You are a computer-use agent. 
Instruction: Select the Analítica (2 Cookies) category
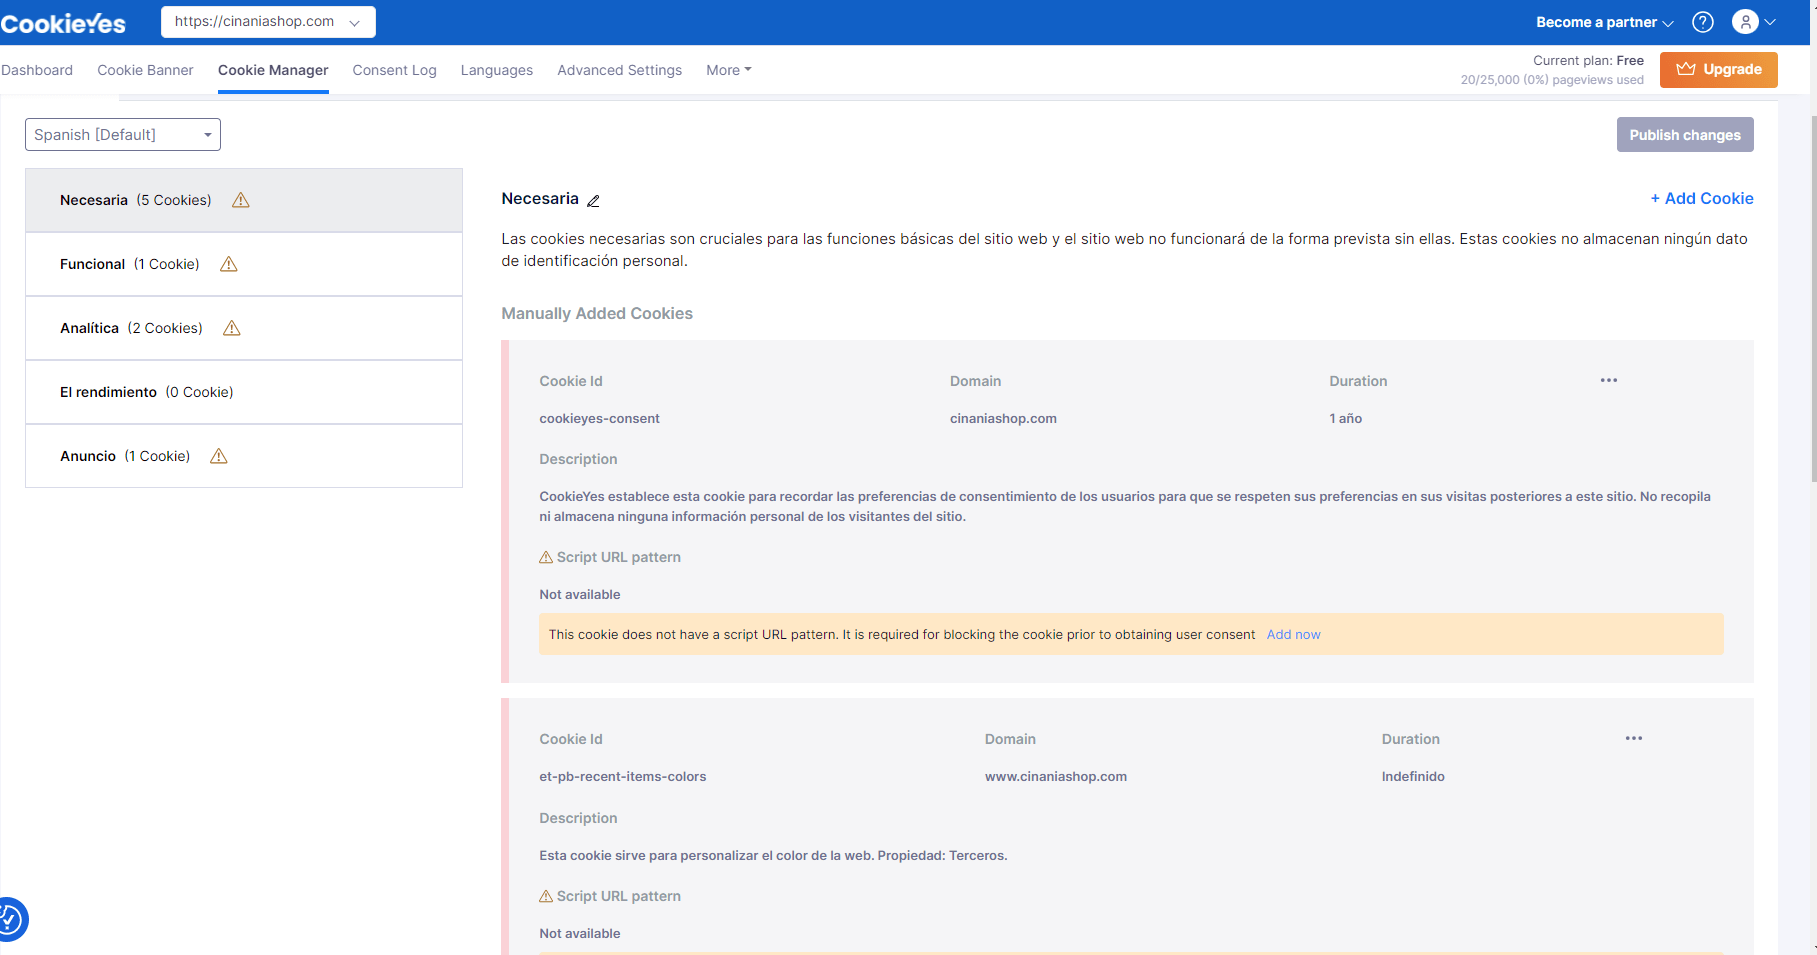coord(244,328)
